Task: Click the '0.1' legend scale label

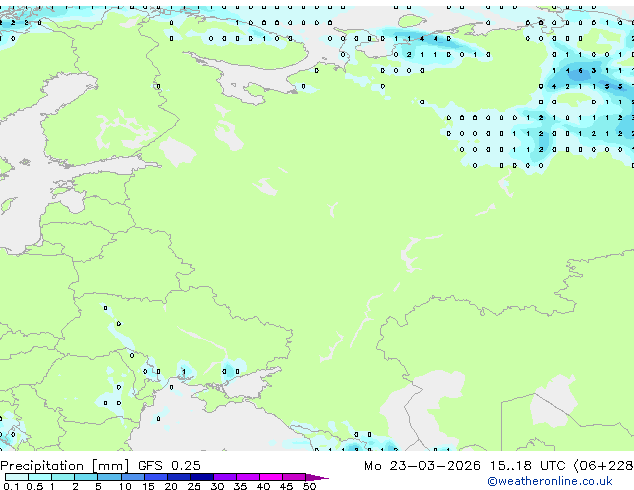Action: (11, 486)
